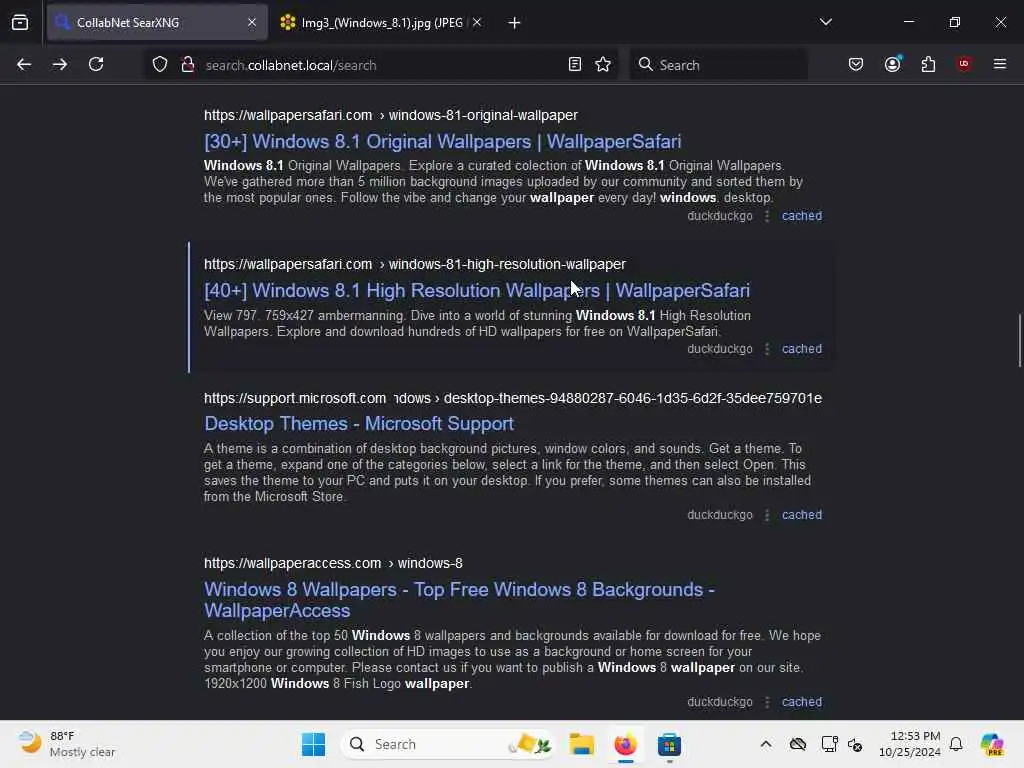Image resolution: width=1024 pixels, height=768 pixels.
Task: Reload the current search page
Action: point(96,65)
